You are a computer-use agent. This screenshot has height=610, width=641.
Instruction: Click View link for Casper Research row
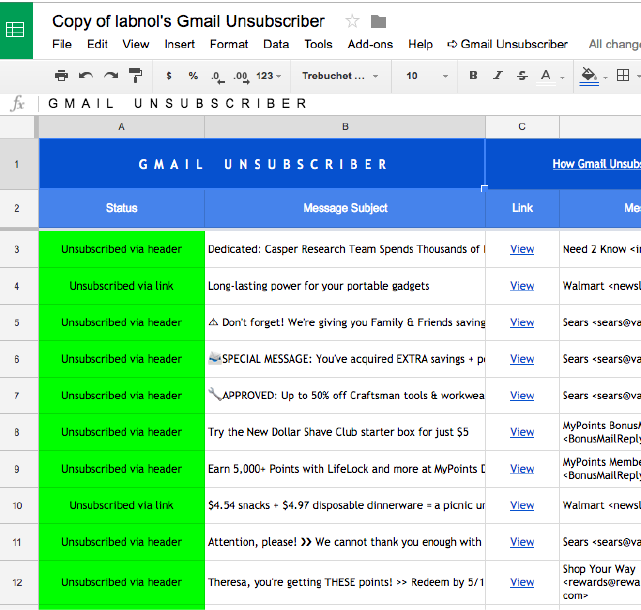[x=522, y=249]
